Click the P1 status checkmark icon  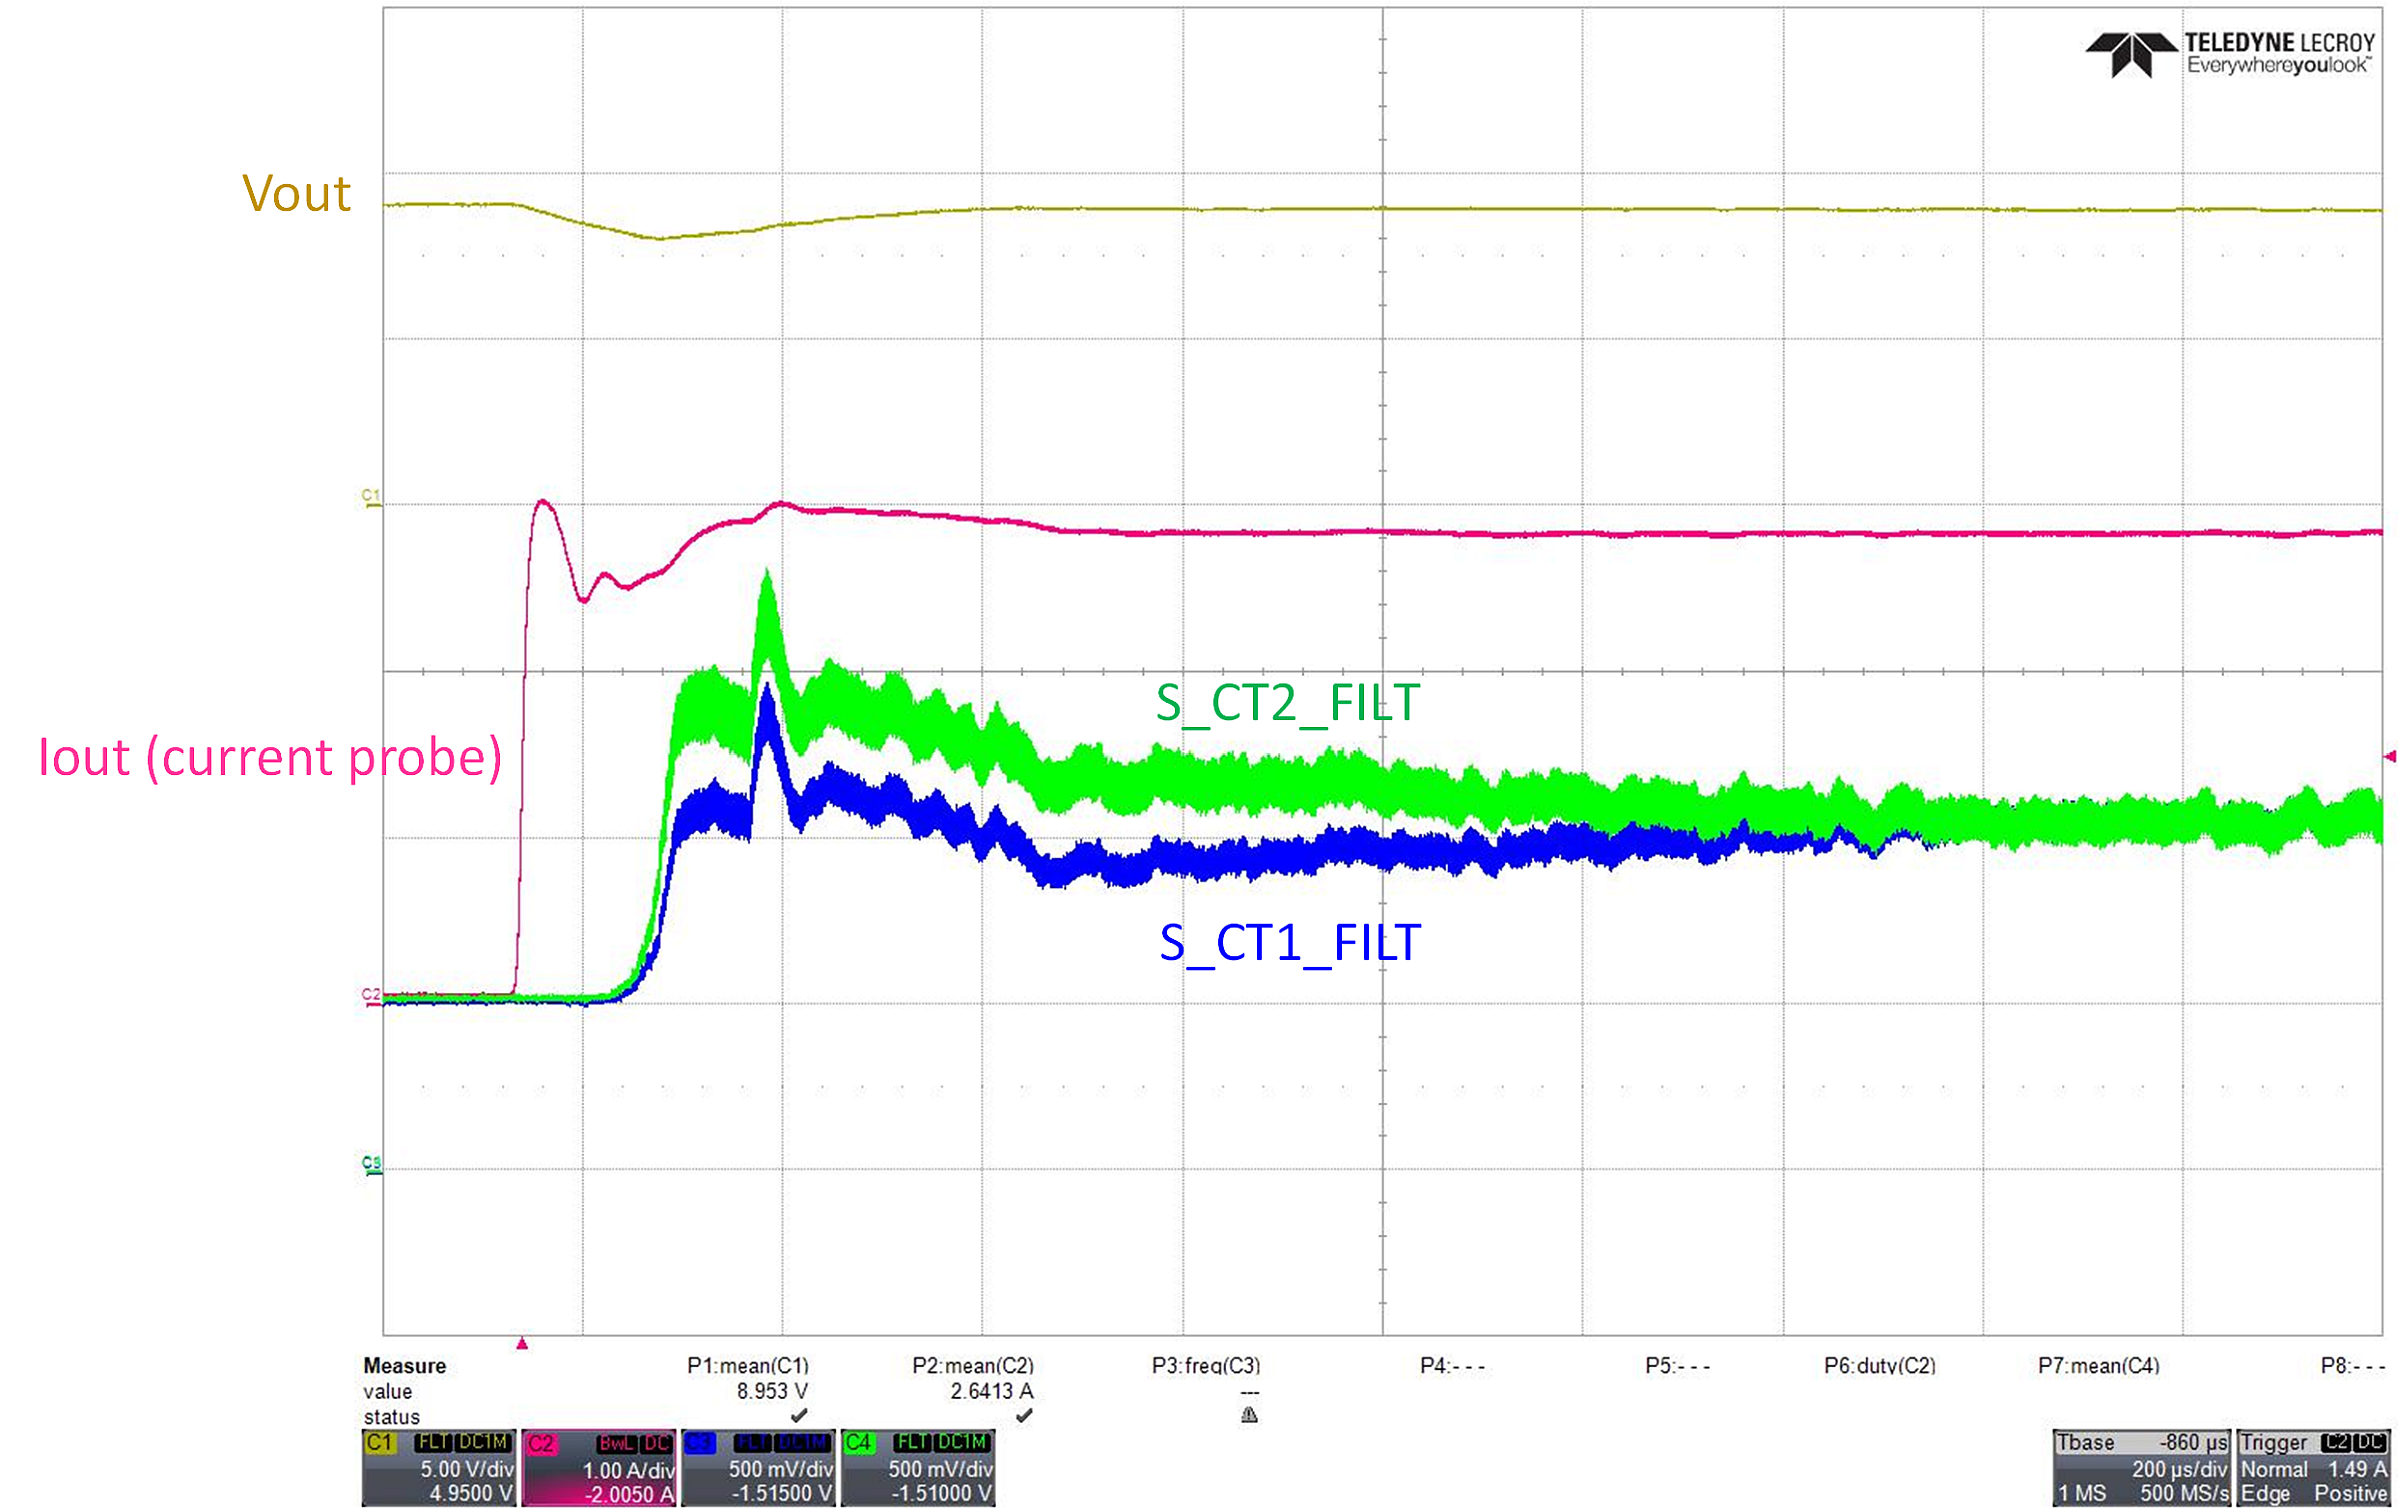pos(799,1416)
